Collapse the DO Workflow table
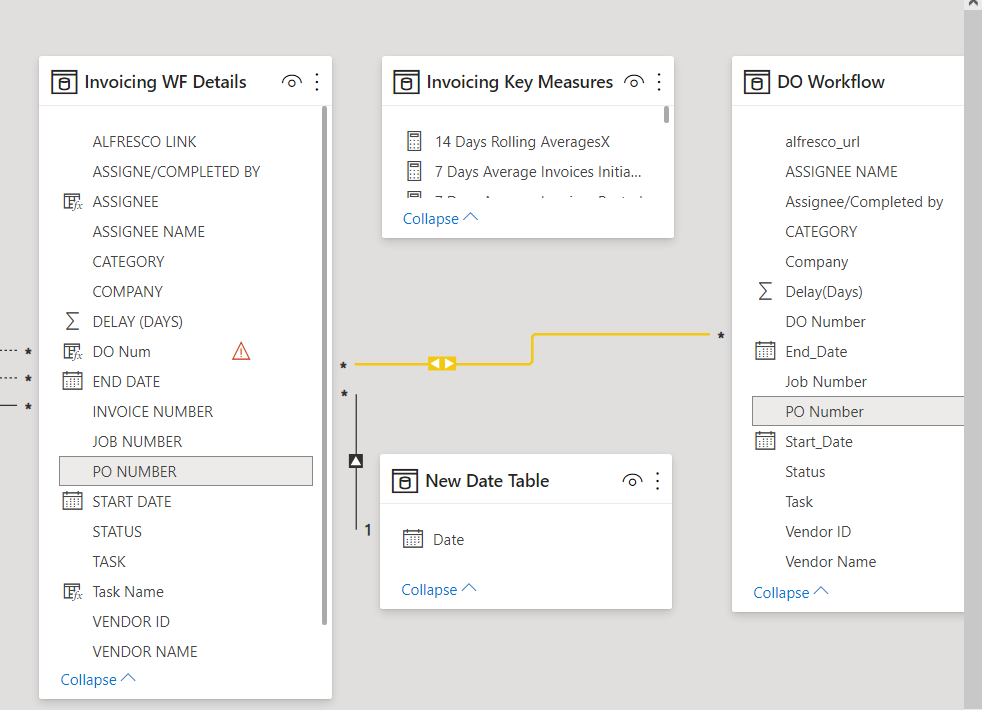 point(791,592)
